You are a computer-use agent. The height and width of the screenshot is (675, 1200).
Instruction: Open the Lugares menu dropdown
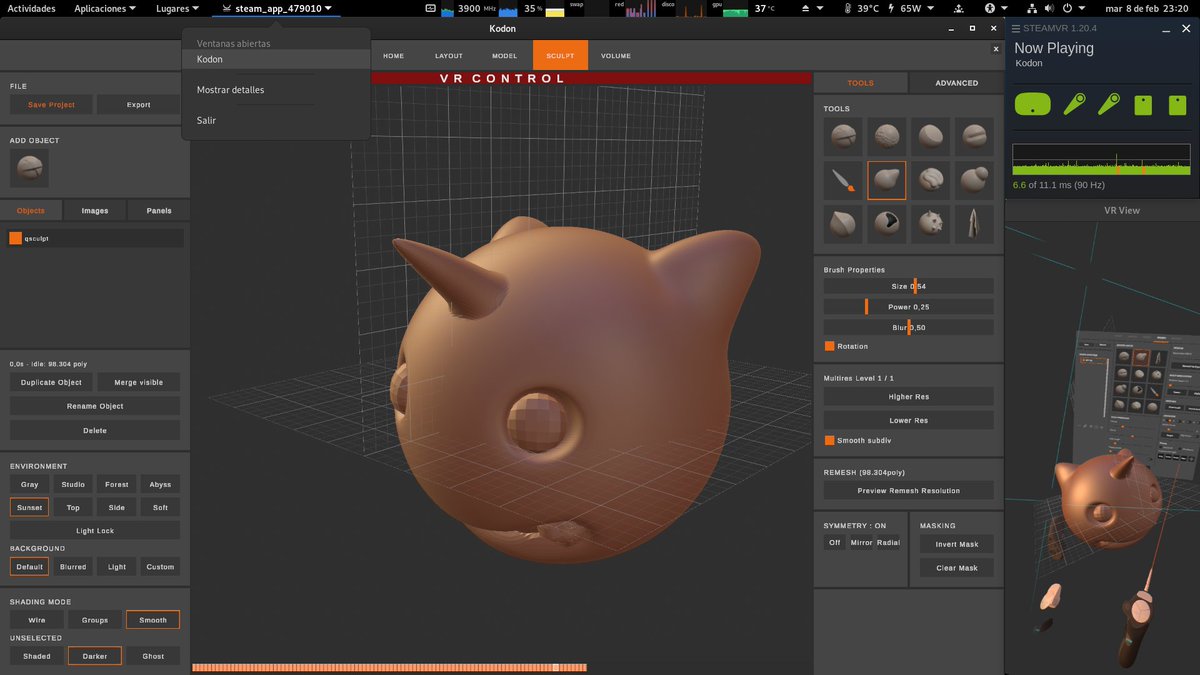point(177,8)
